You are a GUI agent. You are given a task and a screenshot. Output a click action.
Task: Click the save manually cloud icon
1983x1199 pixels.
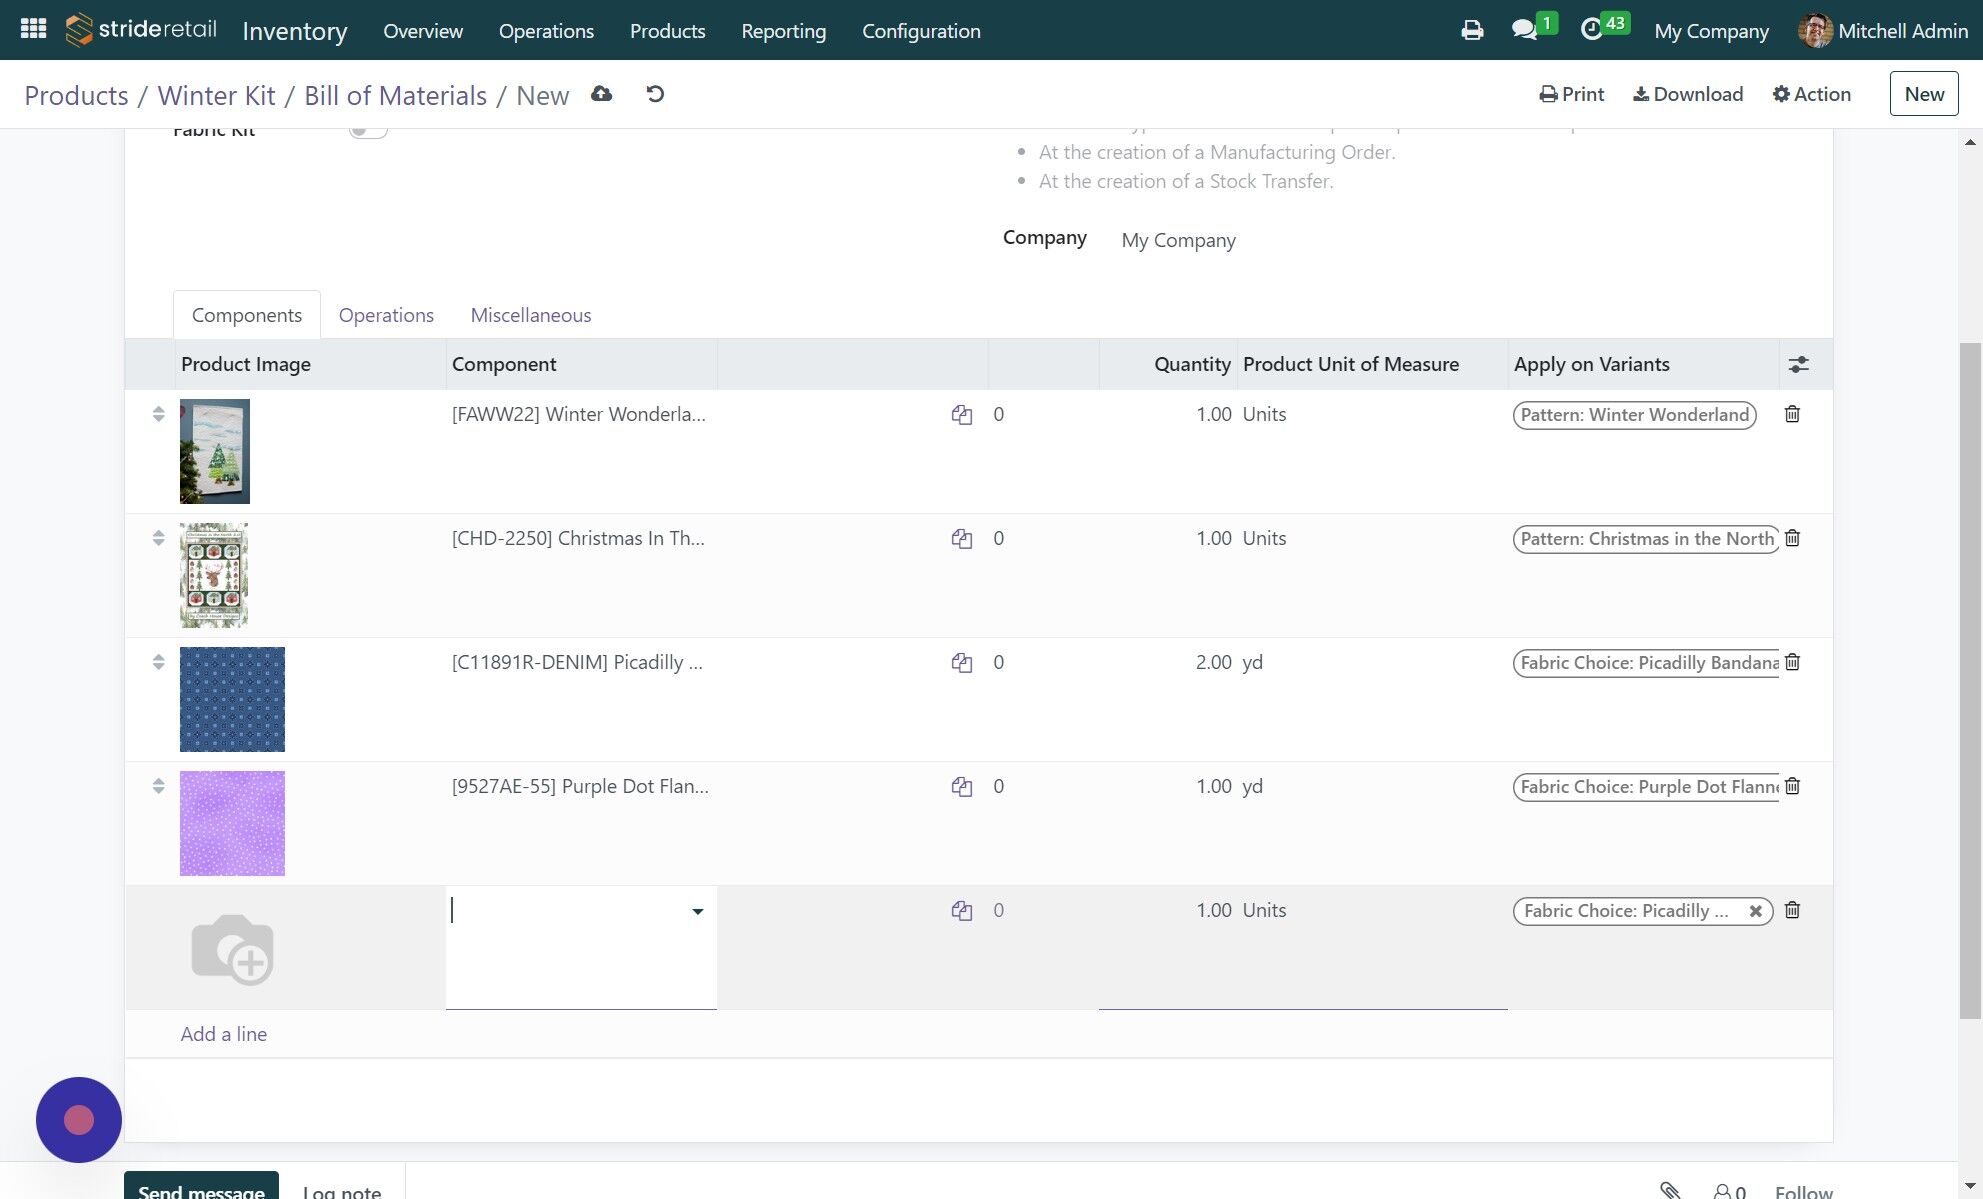(x=601, y=94)
